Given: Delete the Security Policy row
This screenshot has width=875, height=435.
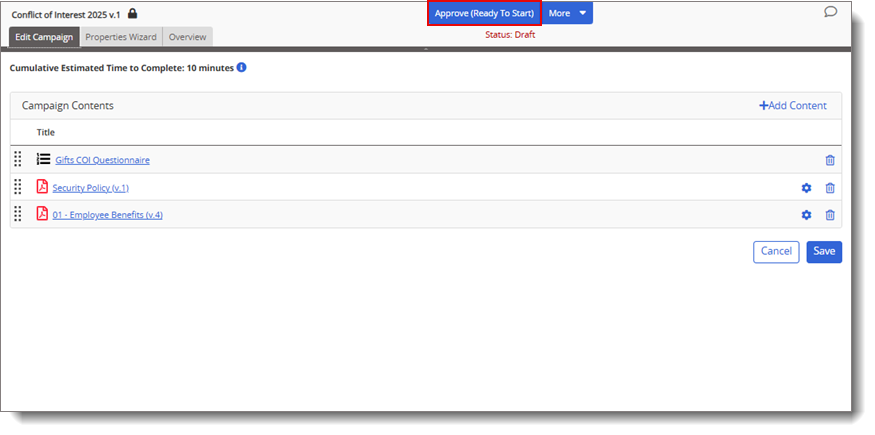Looking at the screenshot, I should point(830,188).
